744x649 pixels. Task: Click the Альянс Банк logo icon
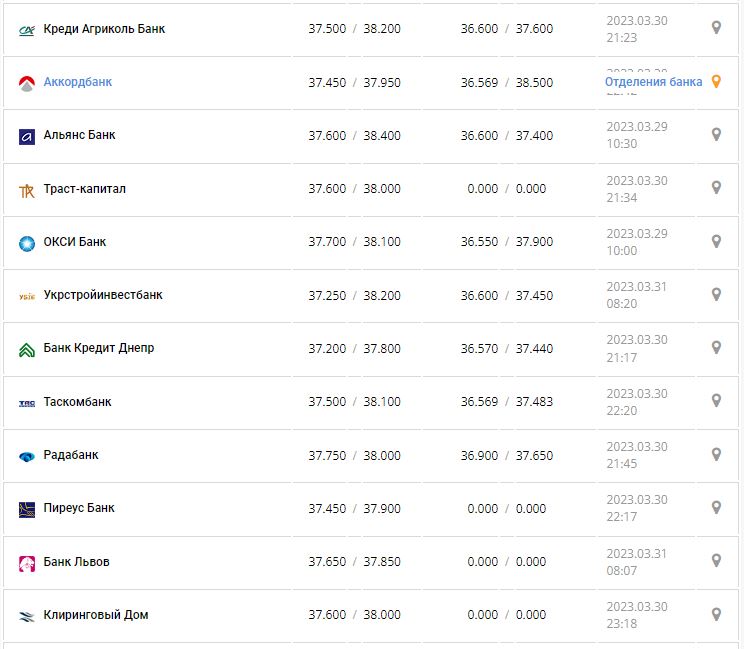click(x=27, y=136)
